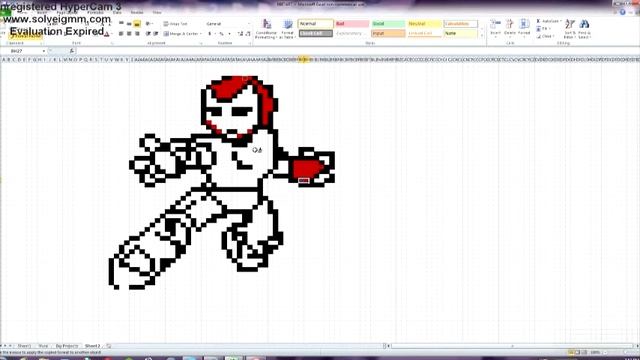This screenshot has width=640, height=360.
Task: Open the Data tab
Action: click(x=118, y=13)
